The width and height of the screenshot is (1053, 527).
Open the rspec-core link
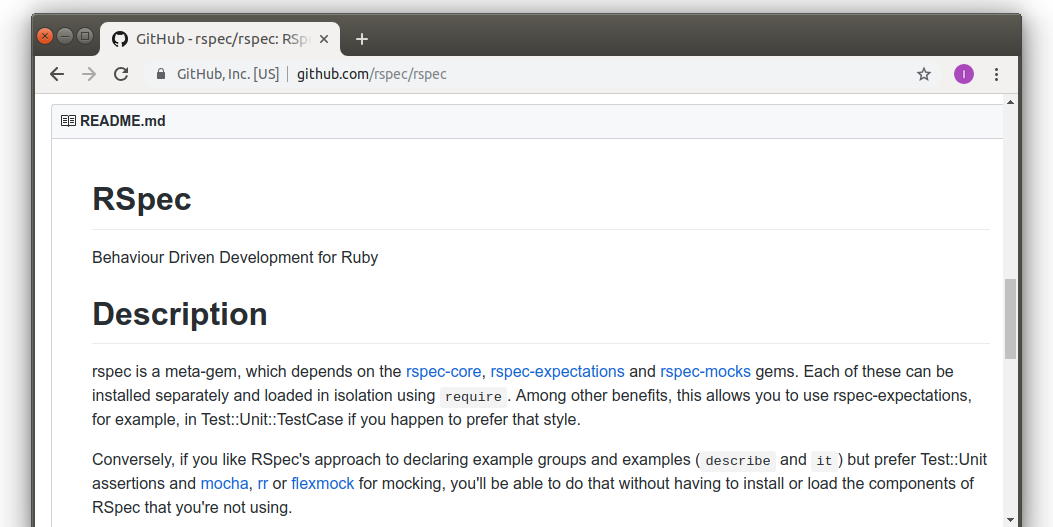click(x=443, y=371)
